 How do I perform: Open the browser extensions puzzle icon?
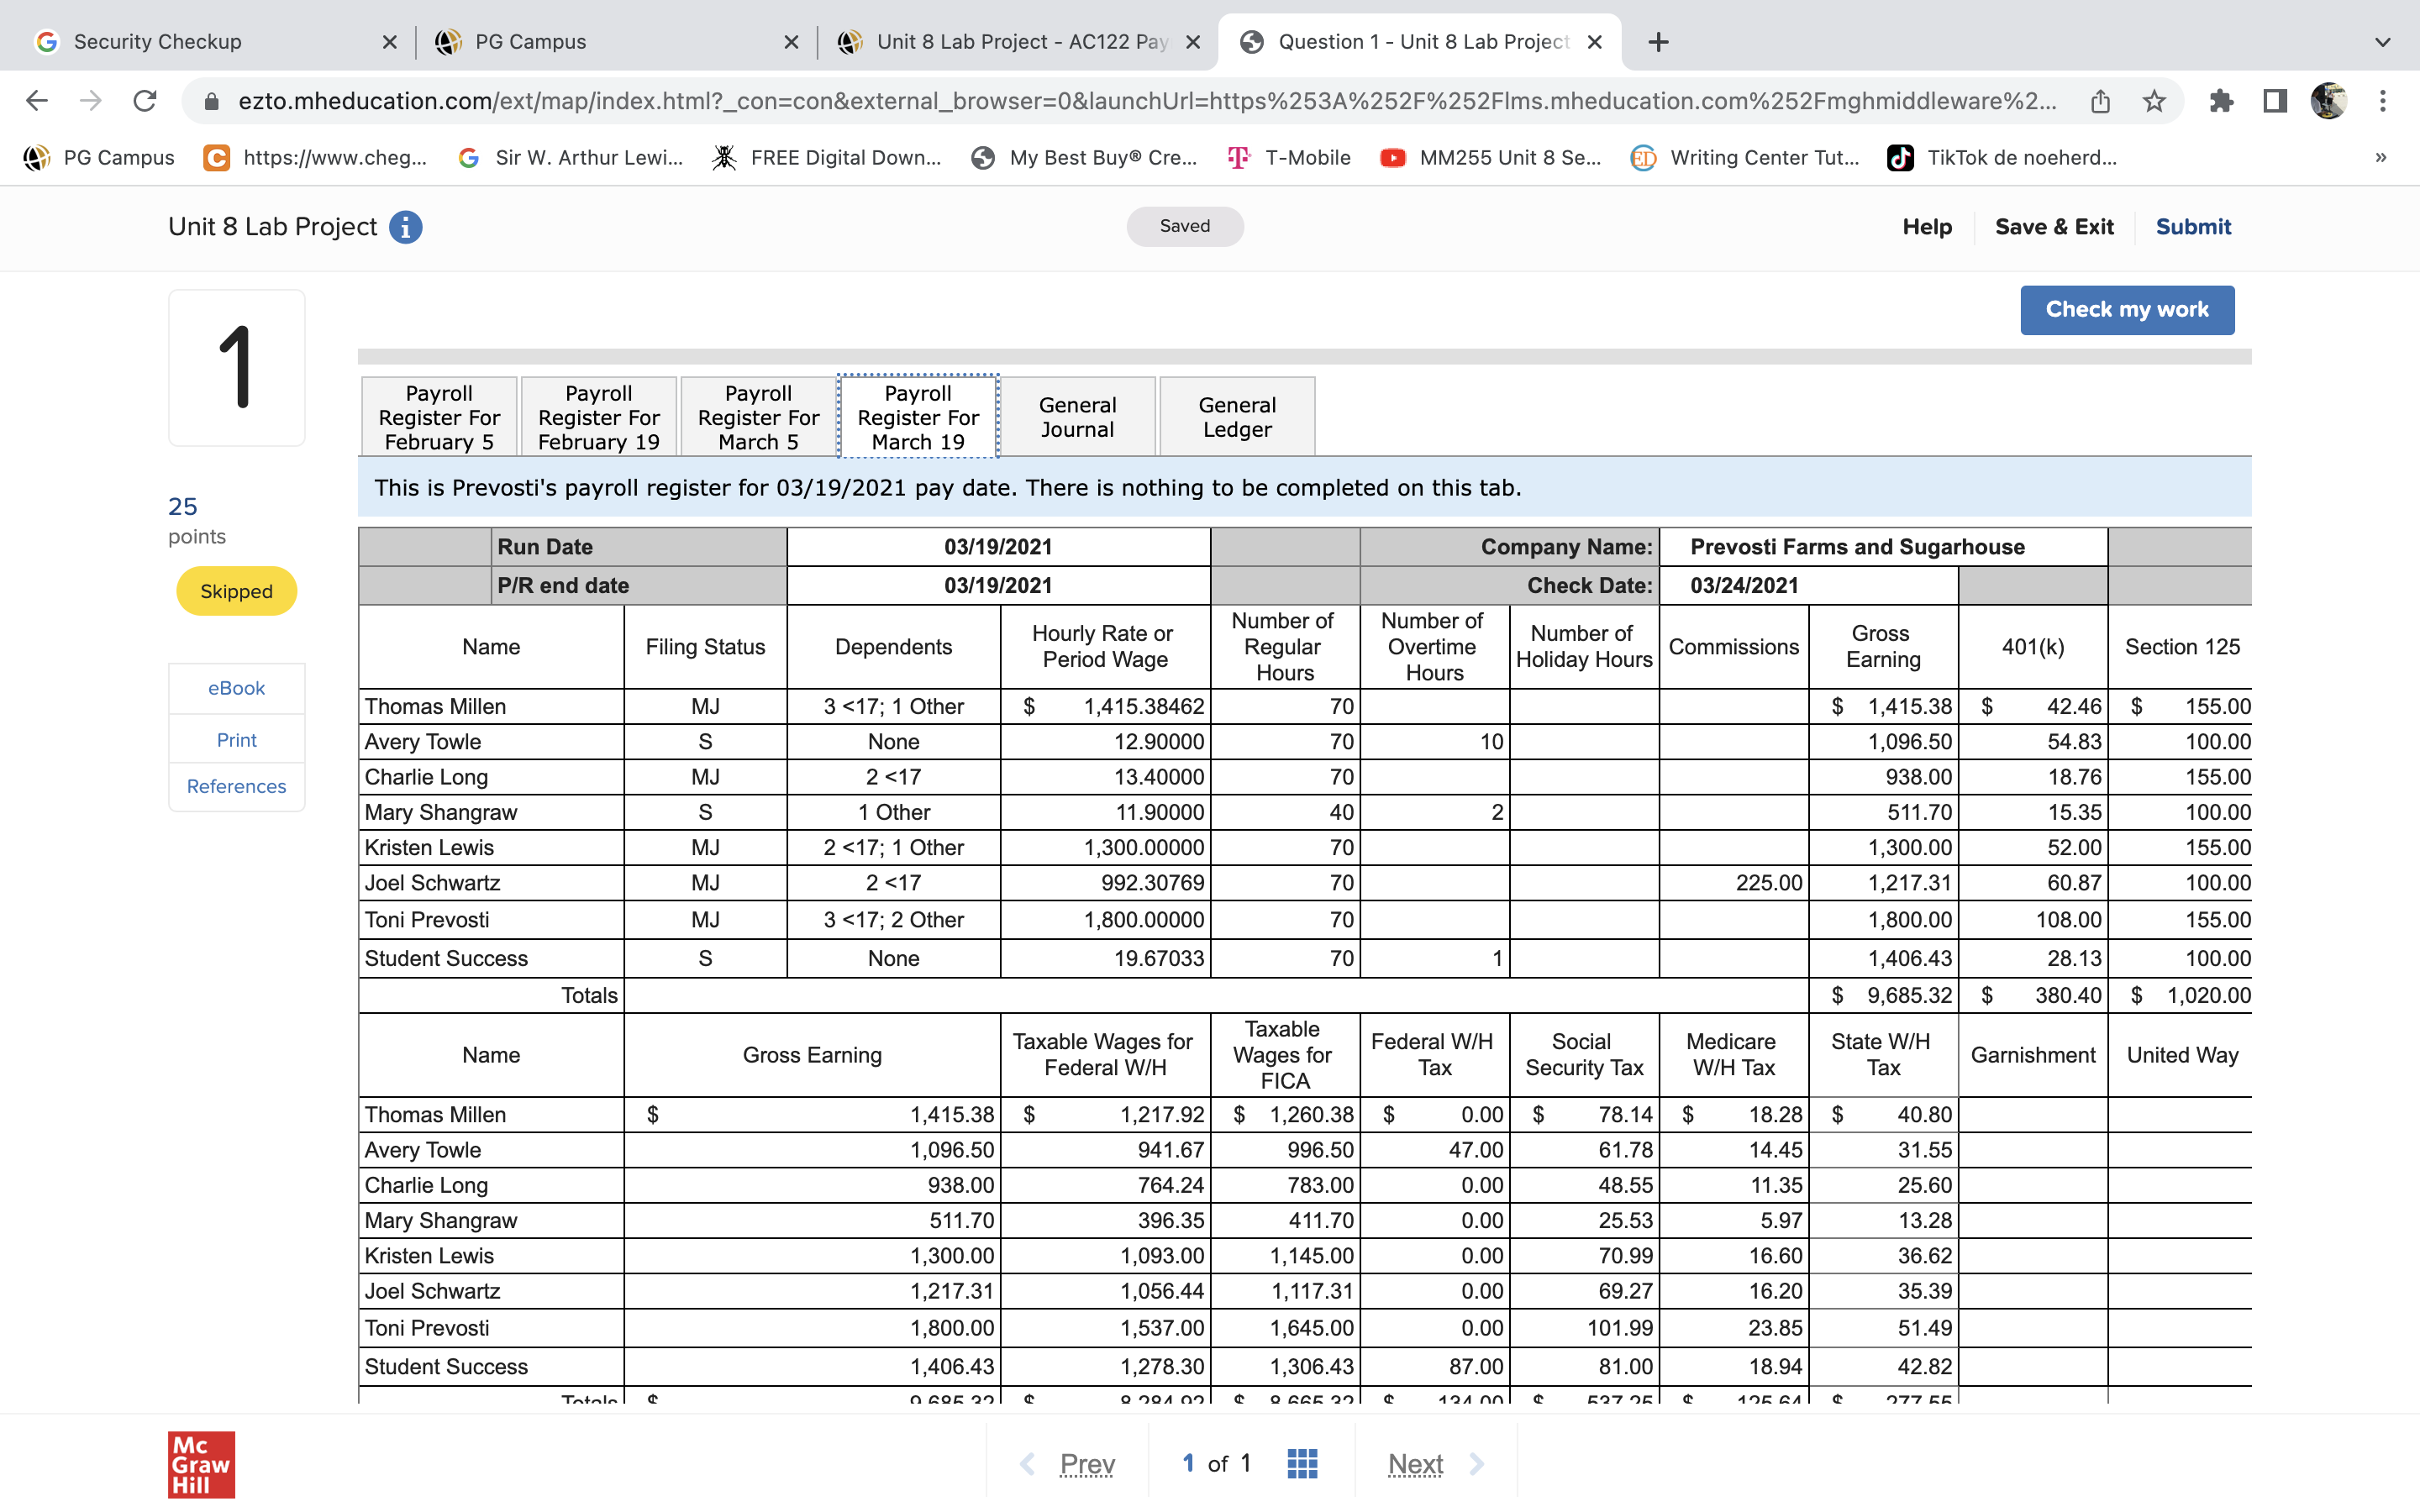(x=2221, y=101)
